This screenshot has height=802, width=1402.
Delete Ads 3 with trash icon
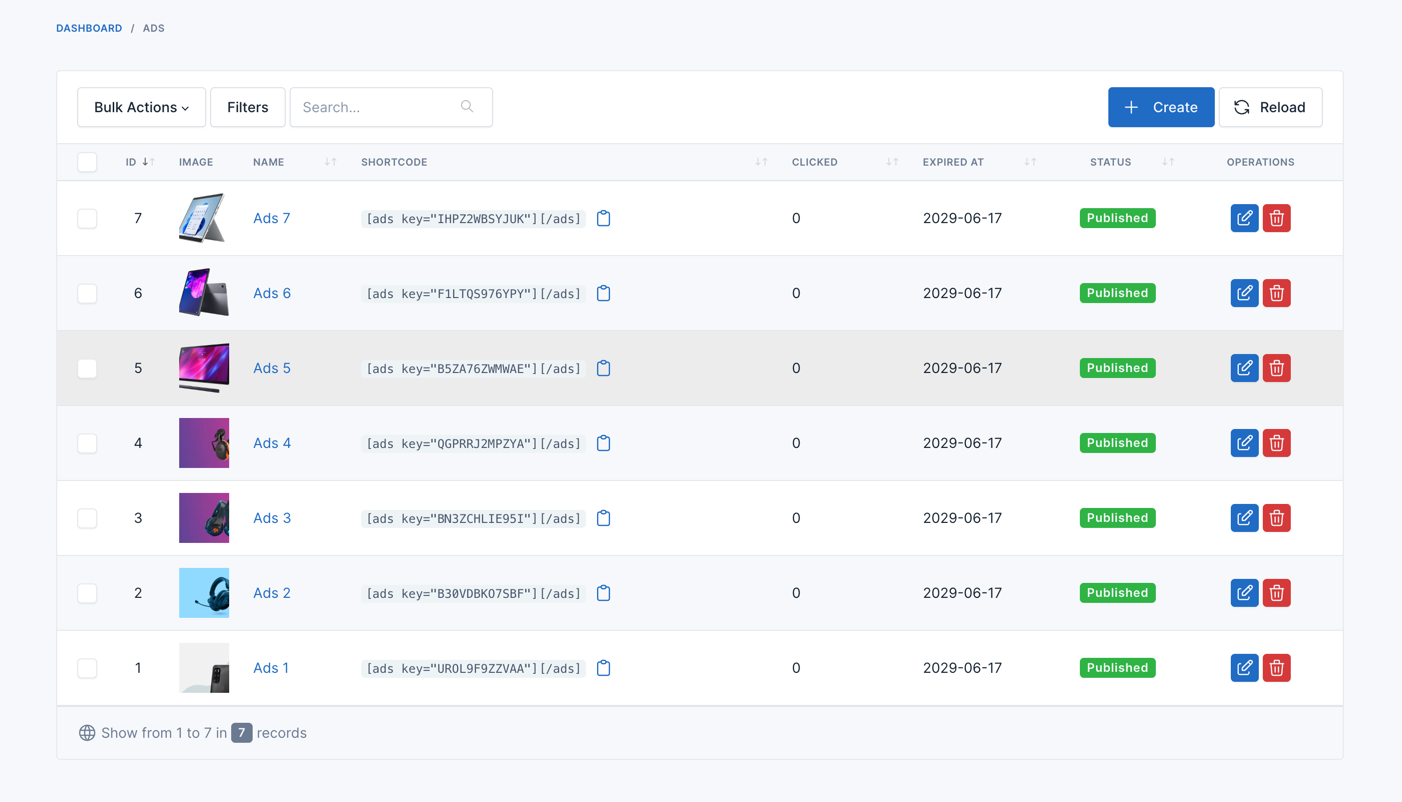click(x=1276, y=518)
